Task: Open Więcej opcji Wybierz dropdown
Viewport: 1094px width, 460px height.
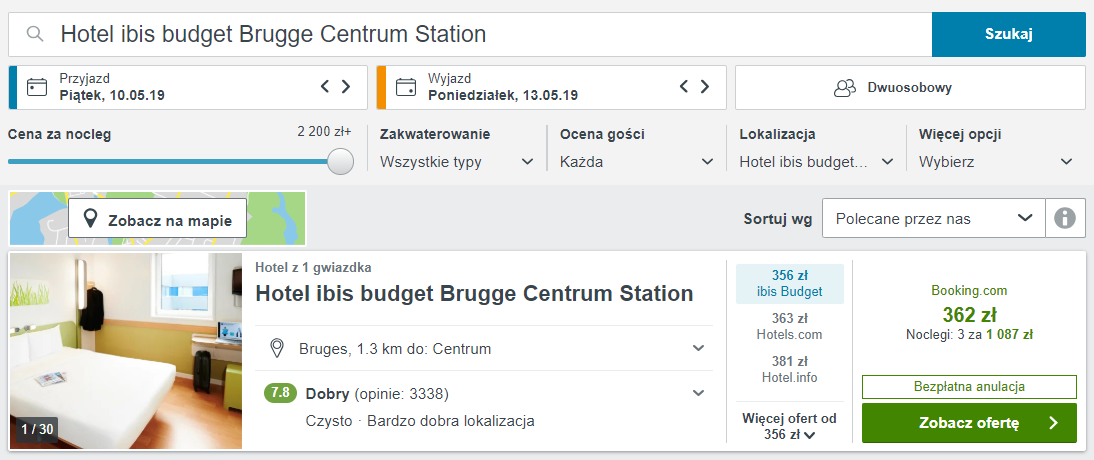Action: [996, 162]
